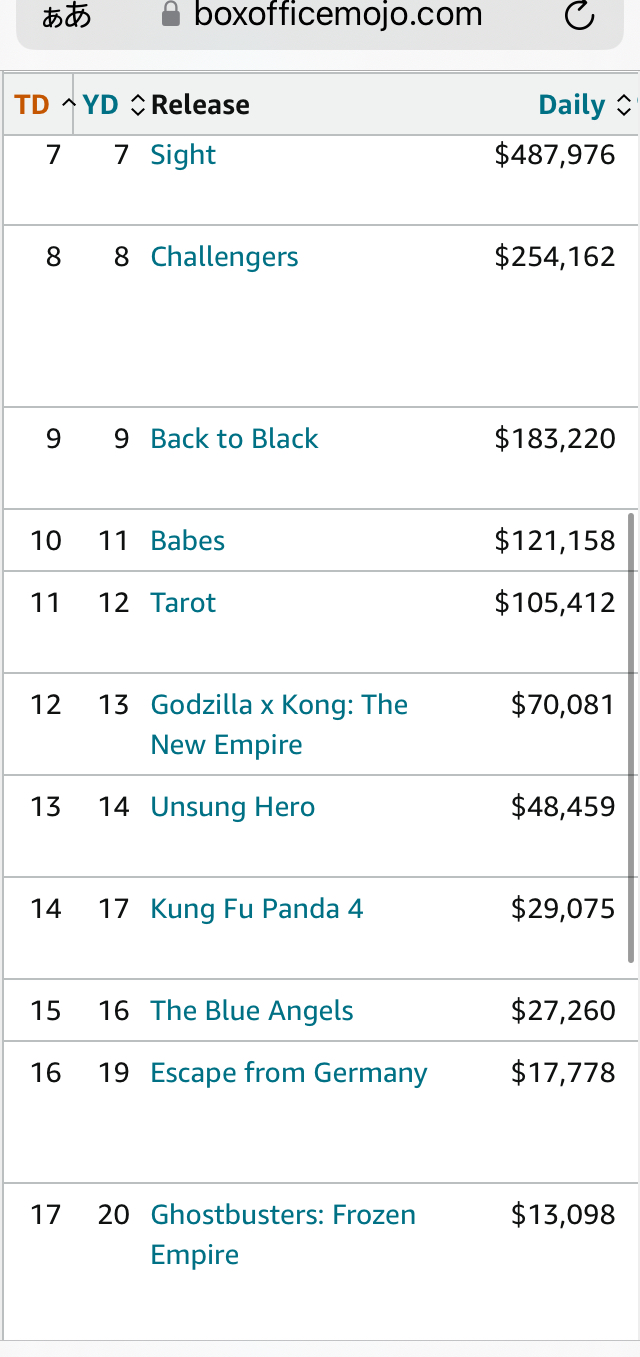Open Kung Fu Panda 4 page
This screenshot has width=640, height=1357.
tap(257, 909)
